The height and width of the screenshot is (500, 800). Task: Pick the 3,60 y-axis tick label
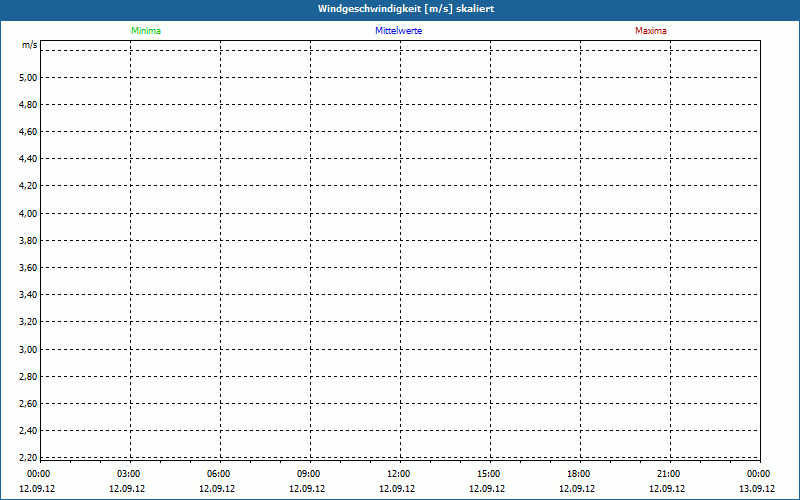(x=28, y=268)
